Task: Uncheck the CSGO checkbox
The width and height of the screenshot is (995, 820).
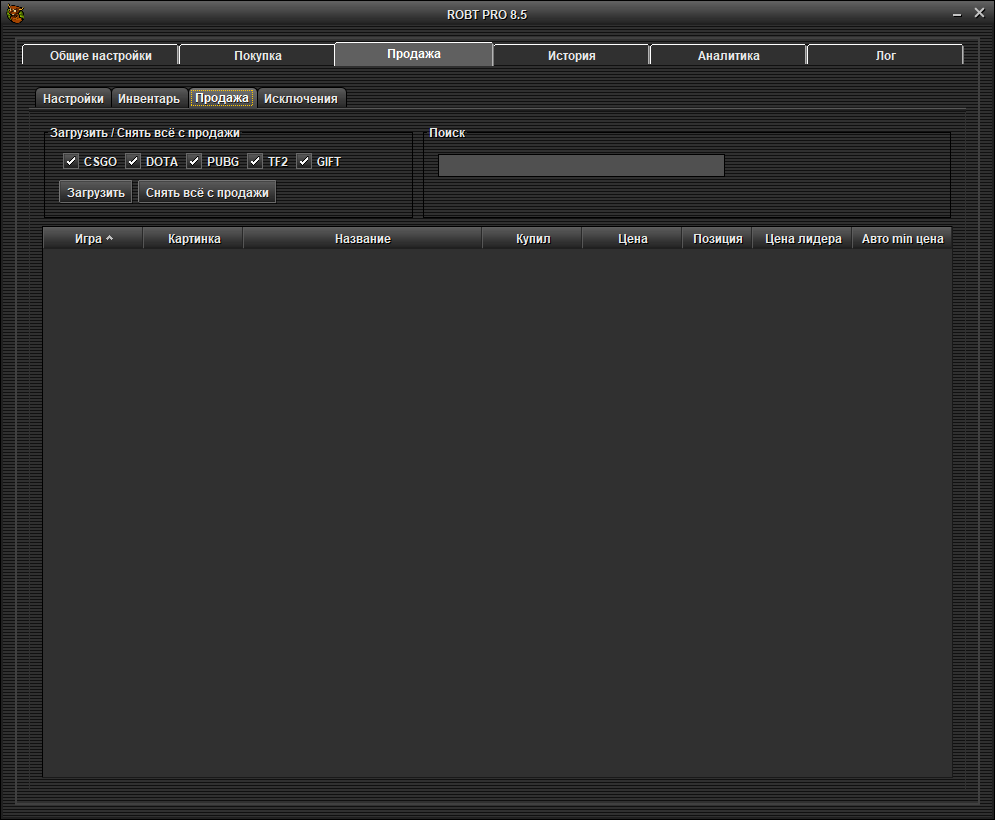Action: [71, 161]
